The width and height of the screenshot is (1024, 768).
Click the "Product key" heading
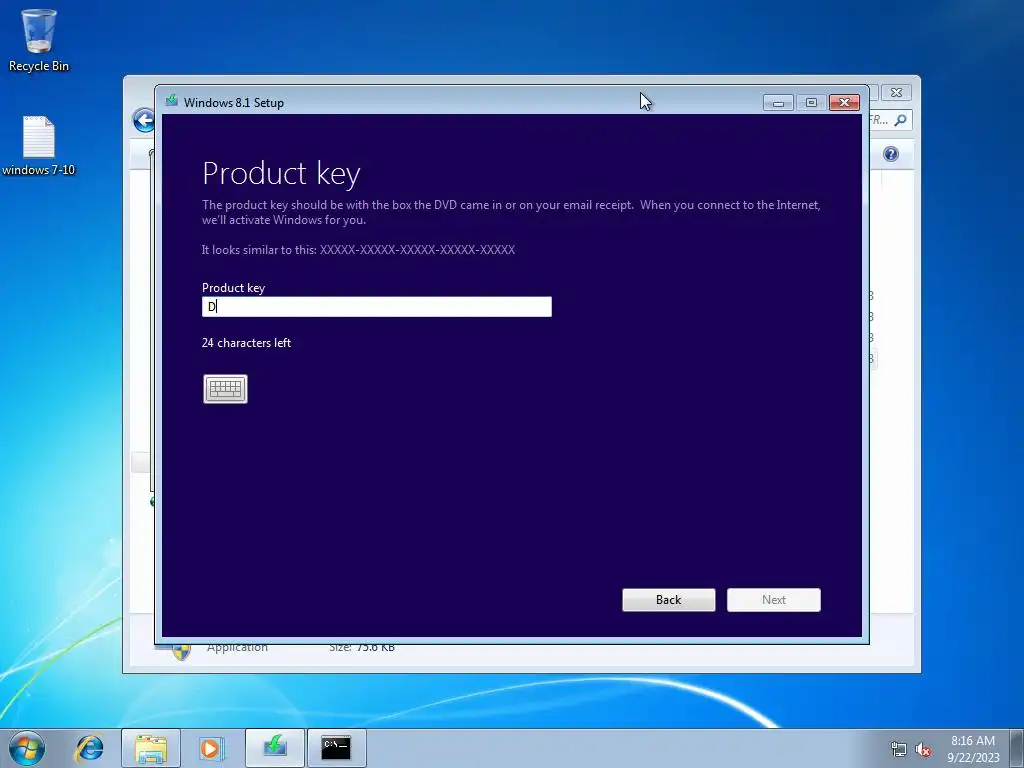pyautogui.click(x=281, y=173)
